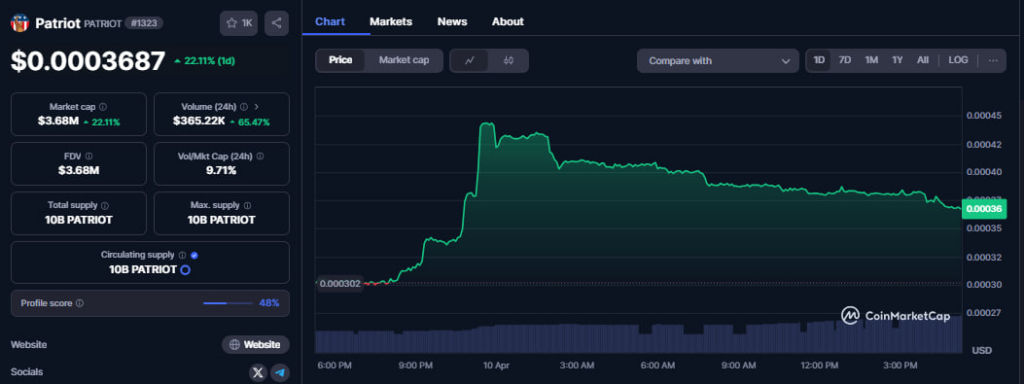This screenshot has height=384, width=1024.
Task: Click Profile score info icon
Action: pos(80,303)
